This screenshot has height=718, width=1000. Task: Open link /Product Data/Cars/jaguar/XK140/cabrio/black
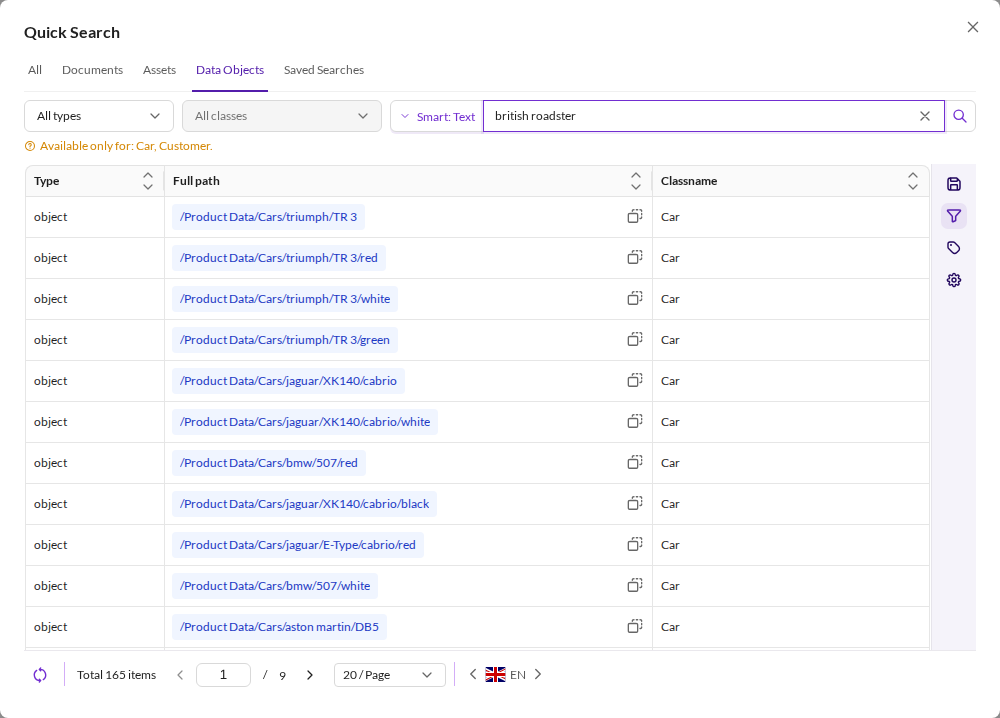[x=304, y=504]
